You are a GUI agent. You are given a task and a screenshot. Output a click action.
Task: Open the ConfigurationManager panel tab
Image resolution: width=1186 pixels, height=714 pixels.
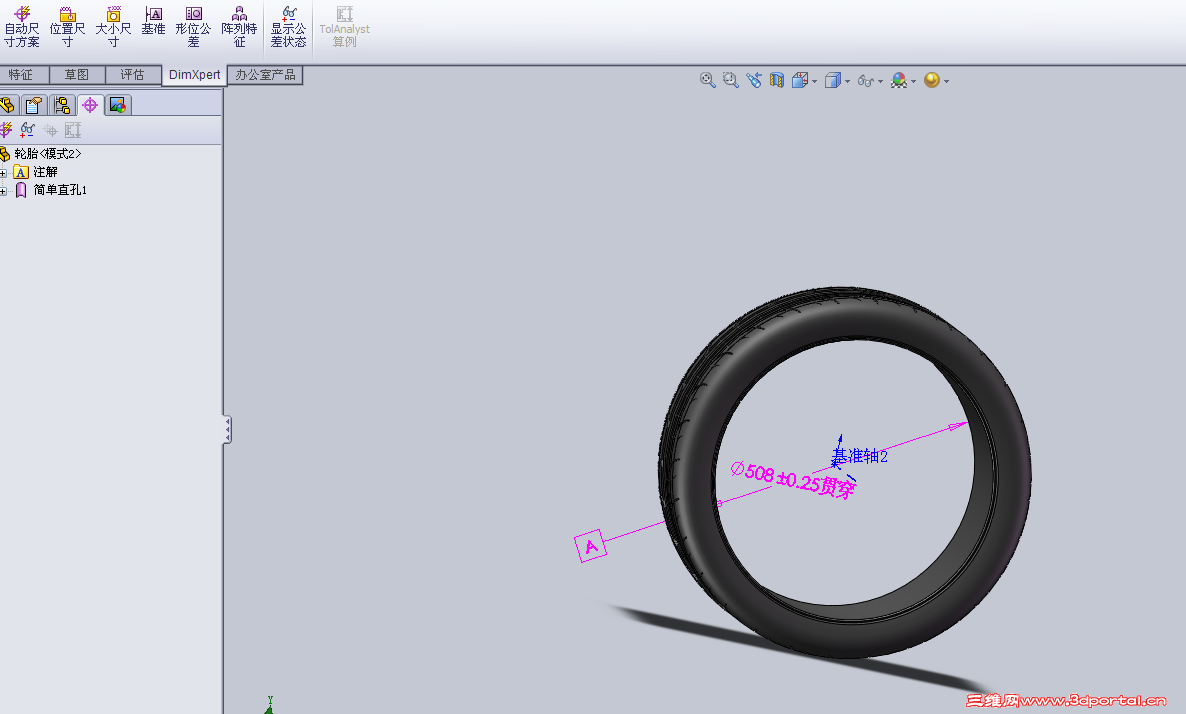point(61,105)
